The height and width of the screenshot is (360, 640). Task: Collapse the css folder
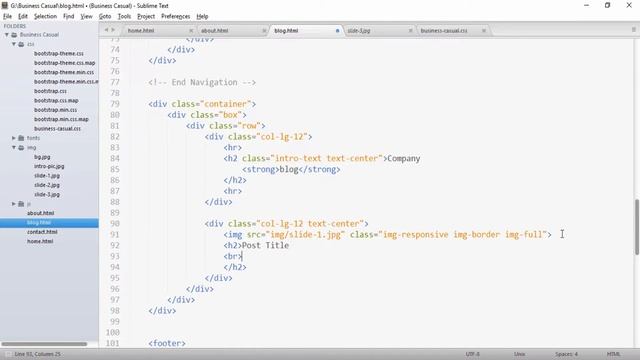tap(13, 44)
